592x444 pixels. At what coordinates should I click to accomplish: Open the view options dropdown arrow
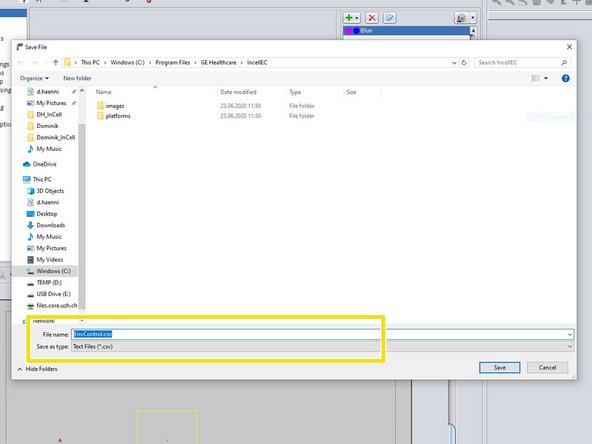[x=546, y=78]
